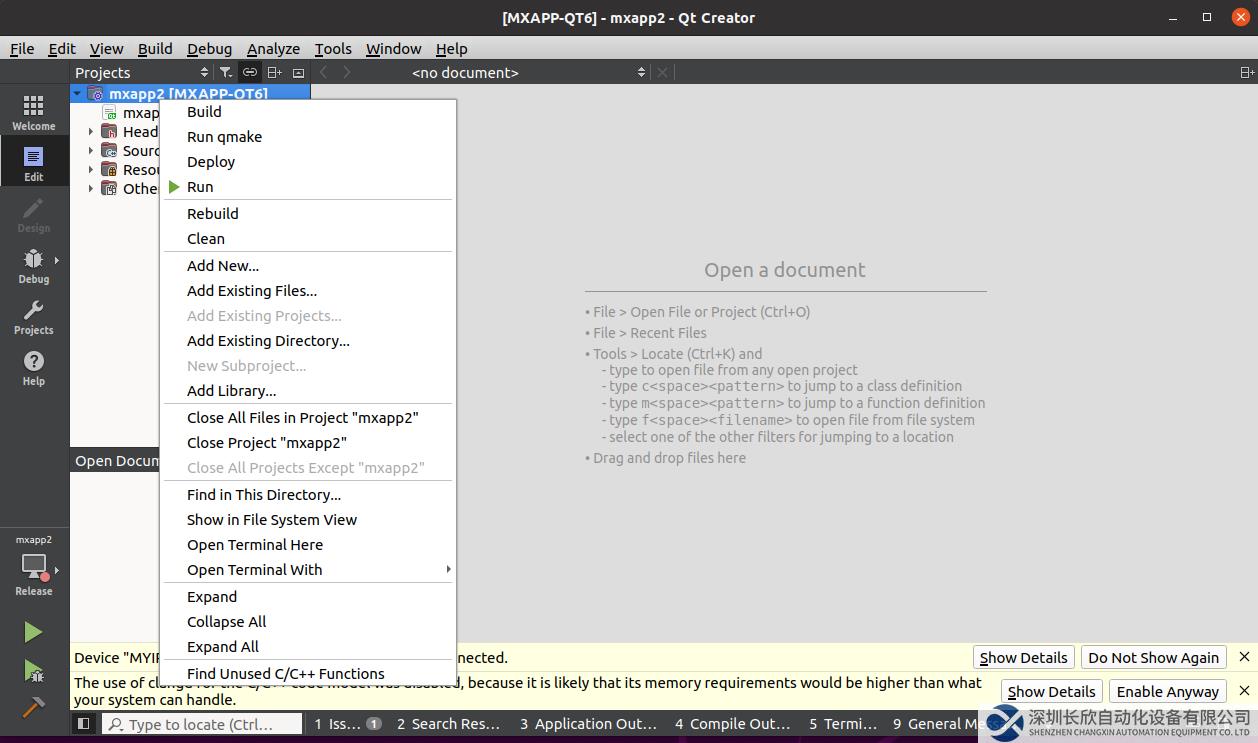Click the Go Back arrow
1258x743 pixels.
coord(323,72)
